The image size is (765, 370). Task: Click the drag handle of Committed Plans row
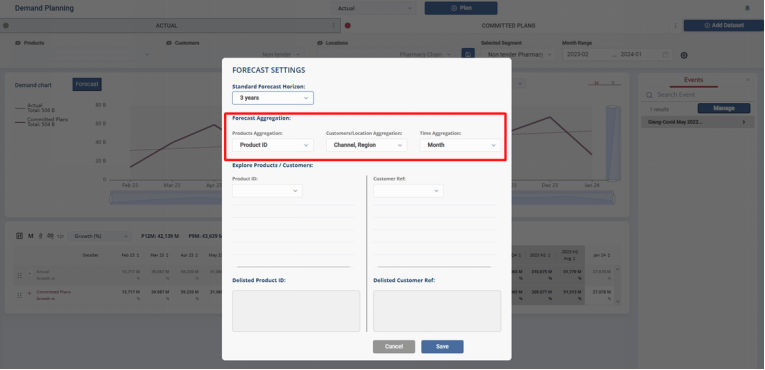[x=20, y=295]
